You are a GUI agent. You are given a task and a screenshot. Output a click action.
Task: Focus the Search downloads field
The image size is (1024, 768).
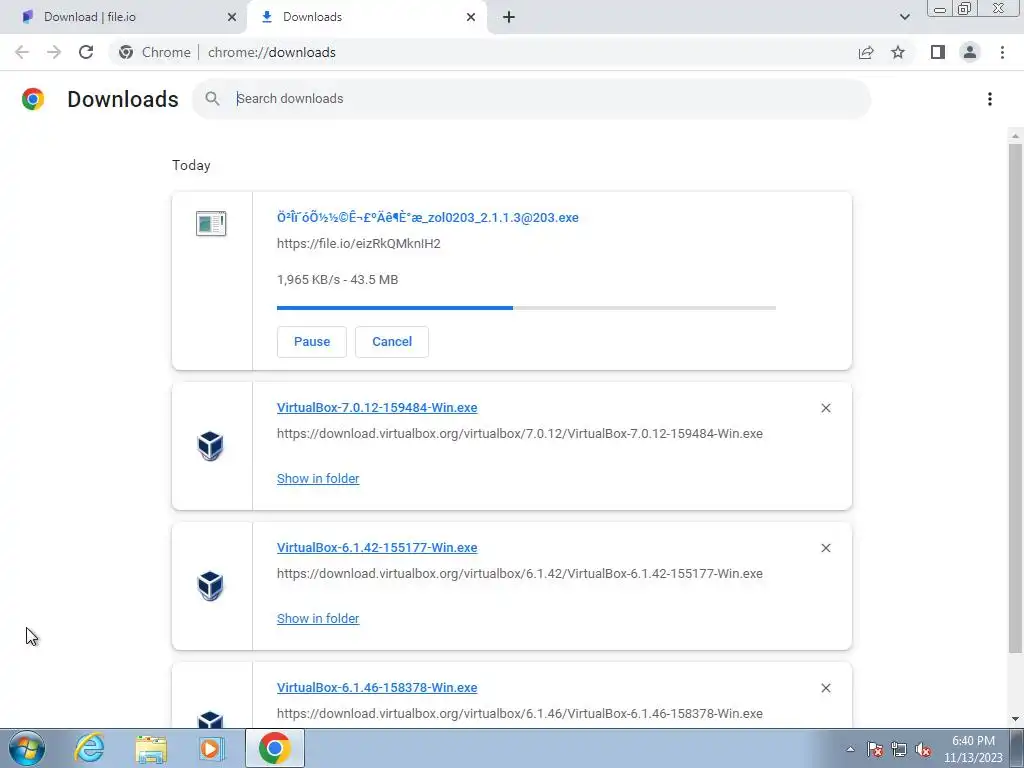pos(532,99)
